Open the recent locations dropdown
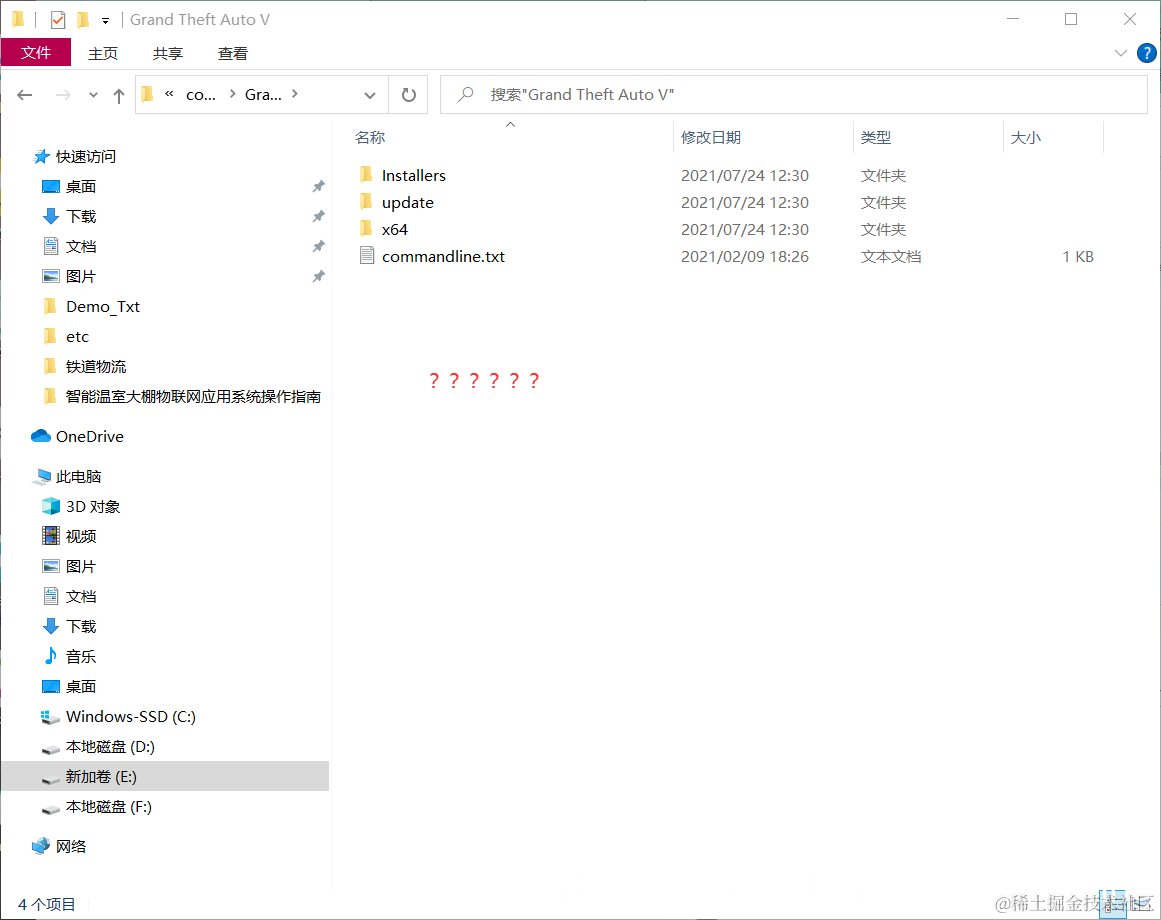The width and height of the screenshot is (1161, 920). coord(93,95)
